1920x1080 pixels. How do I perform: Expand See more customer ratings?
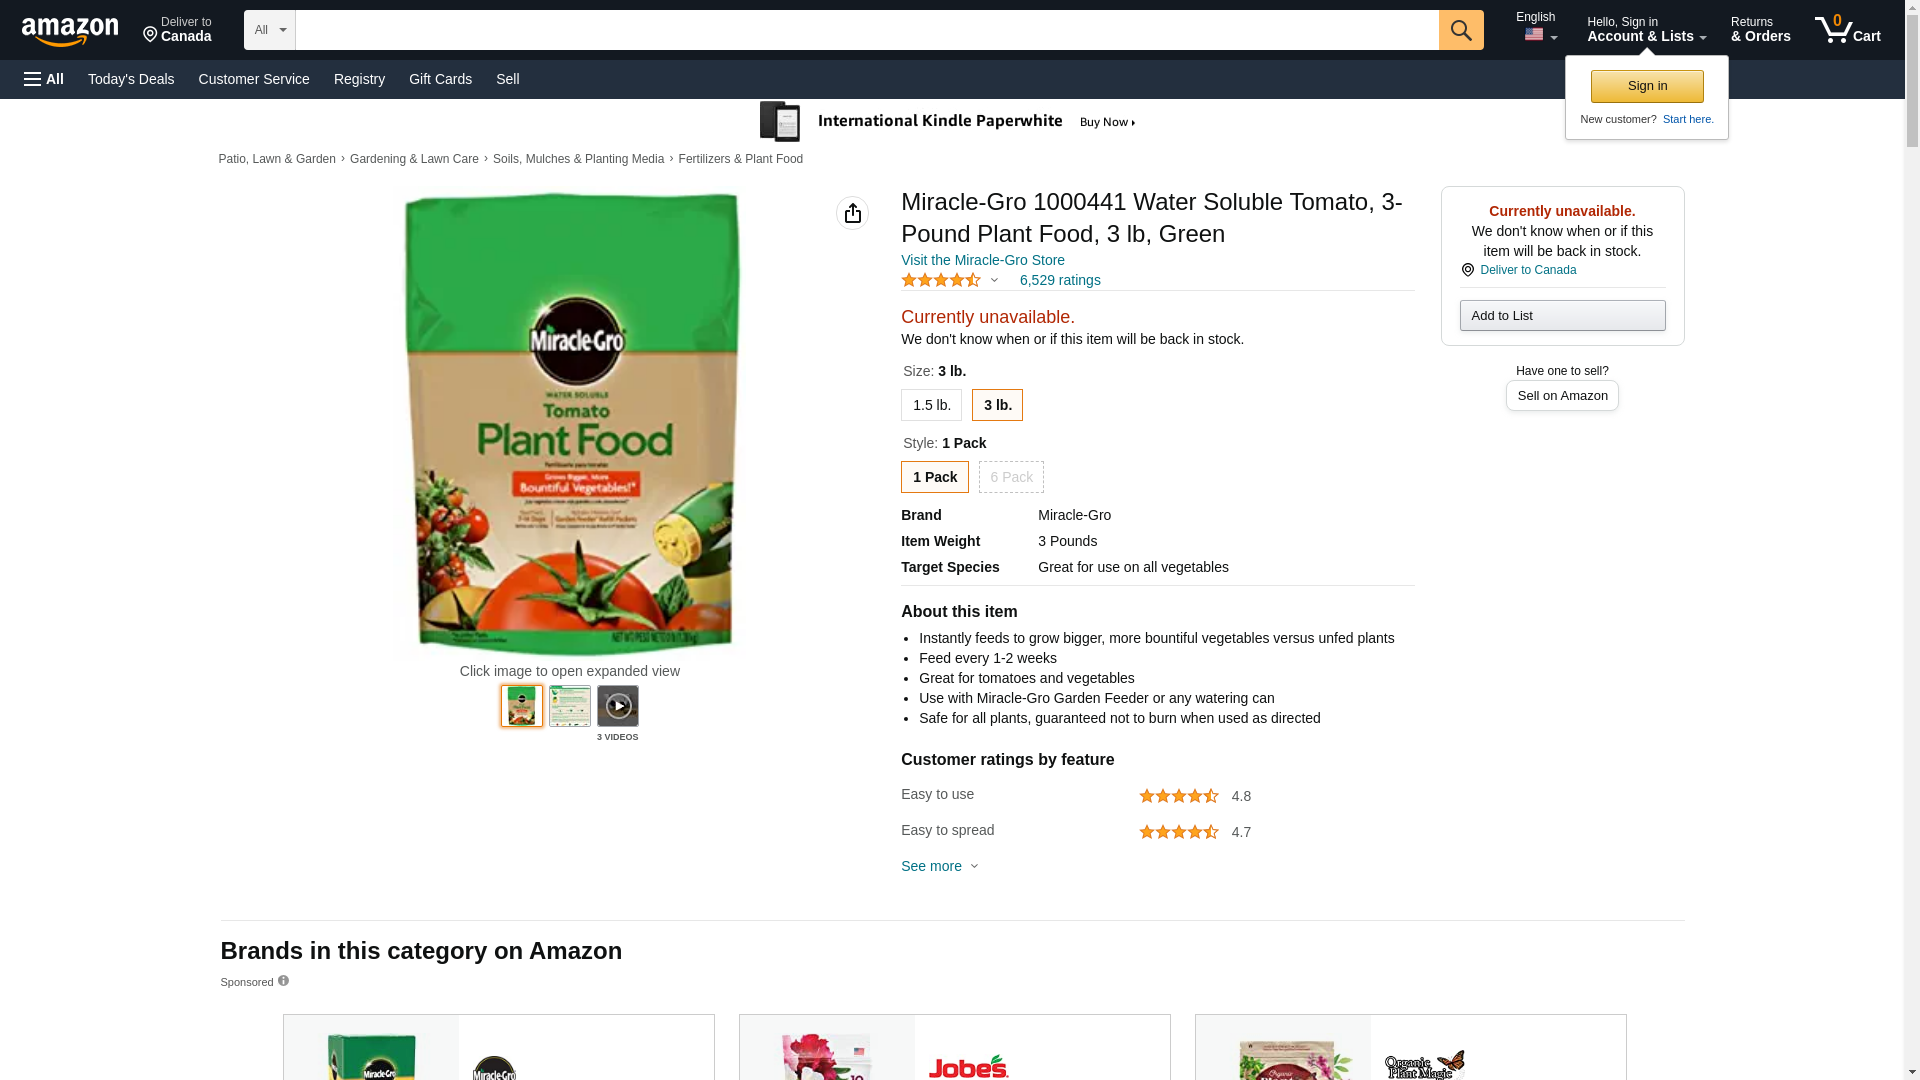[939, 866]
